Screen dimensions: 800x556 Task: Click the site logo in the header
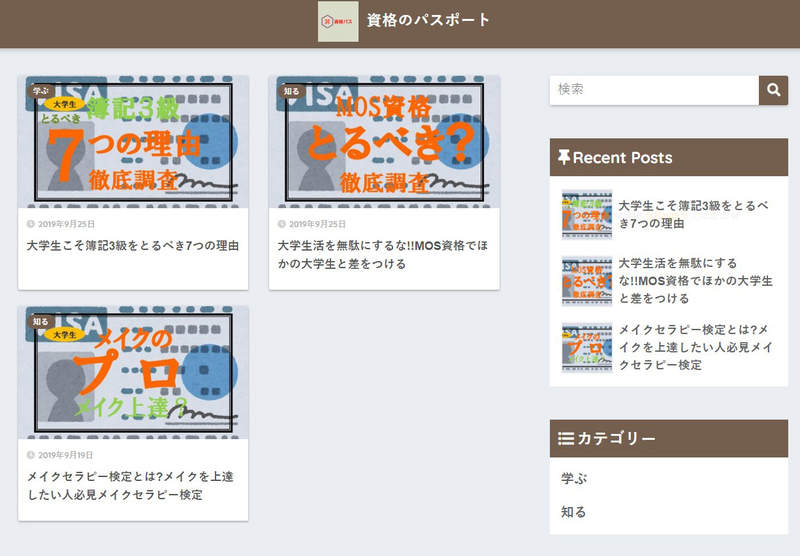[x=338, y=21]
